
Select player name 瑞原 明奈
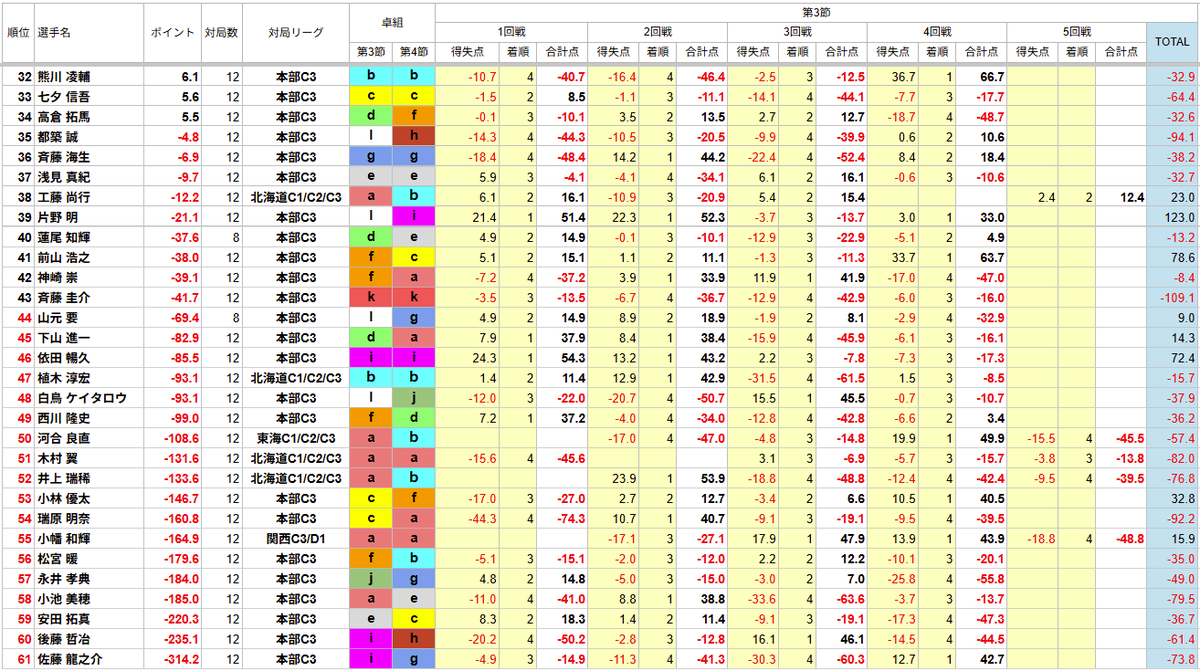click(x=64, y=518)
